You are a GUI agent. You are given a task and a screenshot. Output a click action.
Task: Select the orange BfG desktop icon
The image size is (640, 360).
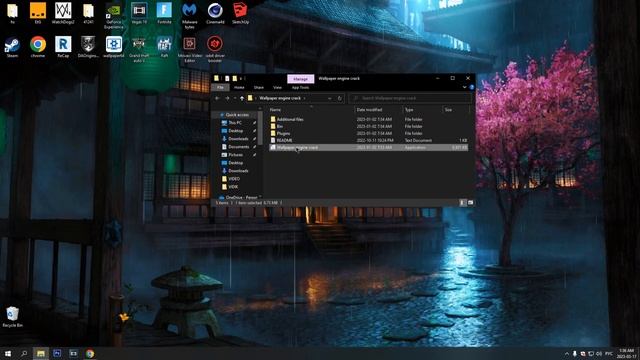38,13
